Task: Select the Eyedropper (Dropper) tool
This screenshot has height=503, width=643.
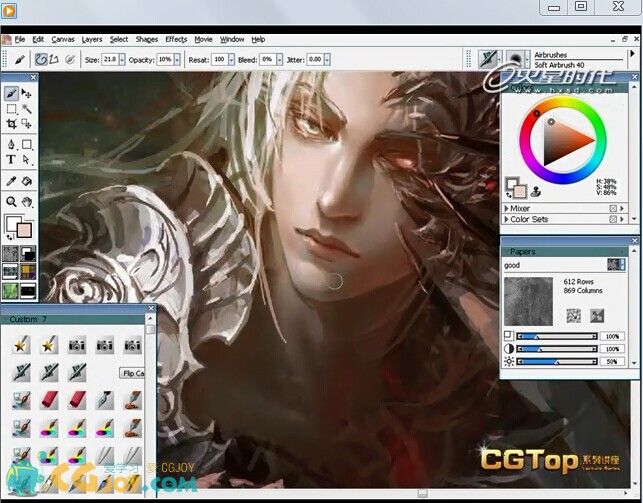Action: point(11,182)
